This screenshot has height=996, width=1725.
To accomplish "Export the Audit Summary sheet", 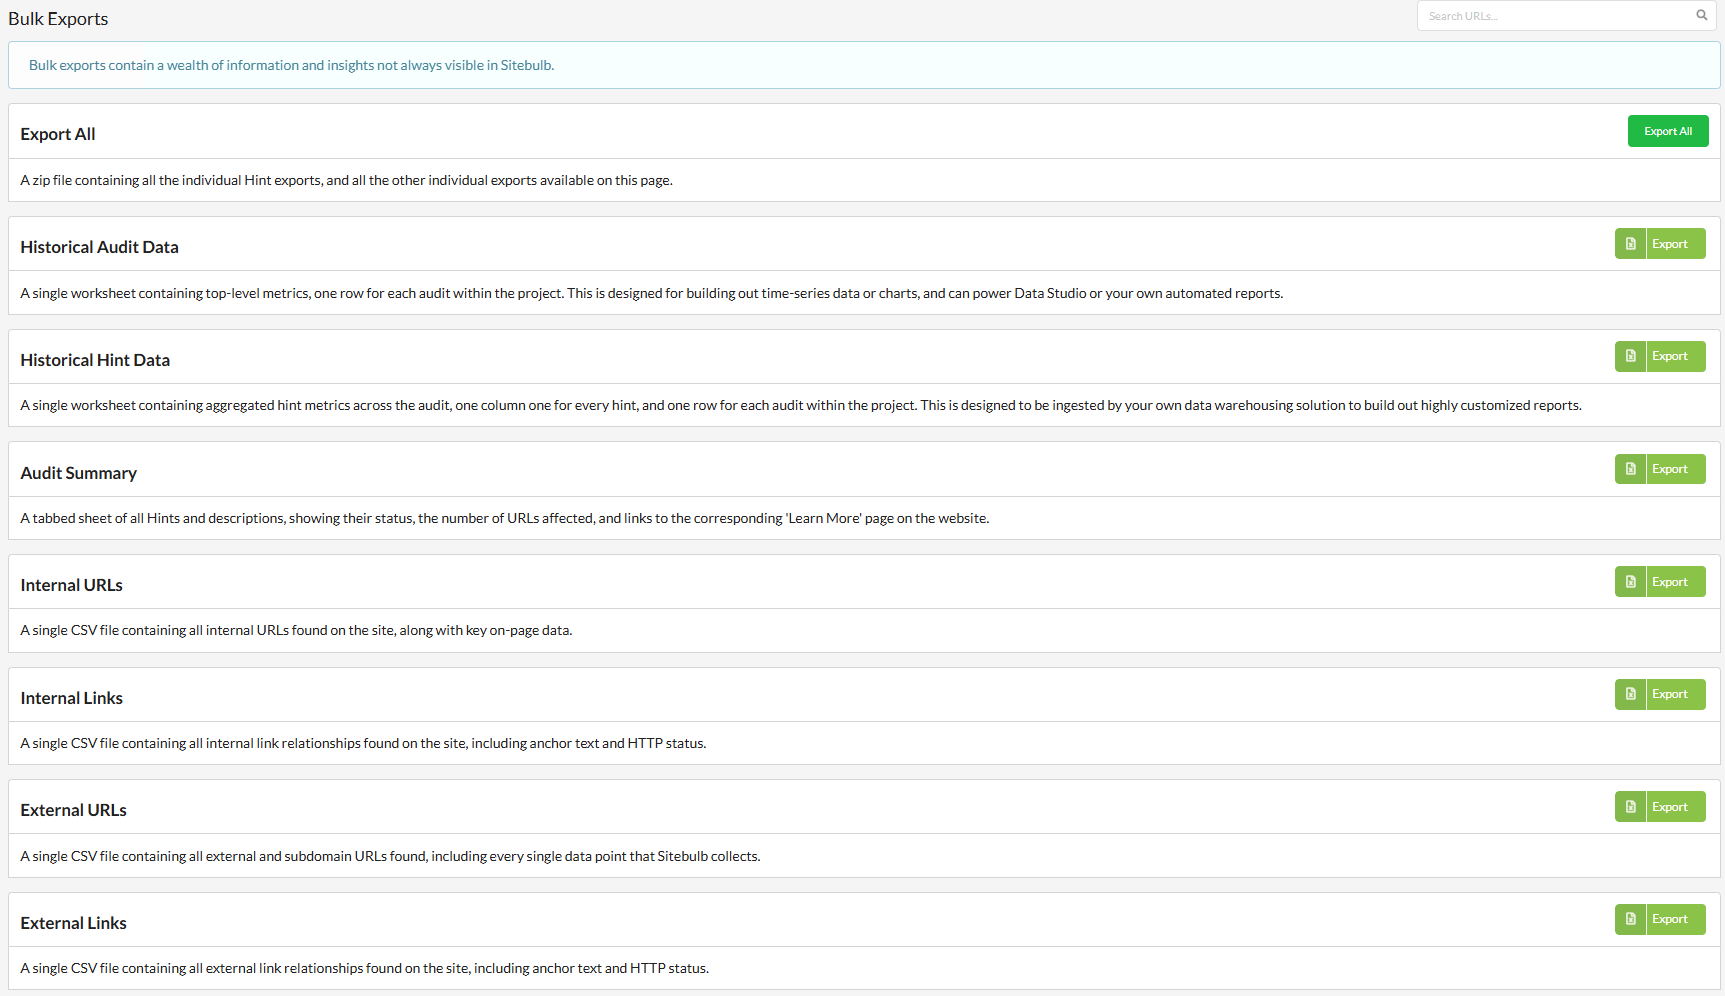I will click(x=1676, y=469).
